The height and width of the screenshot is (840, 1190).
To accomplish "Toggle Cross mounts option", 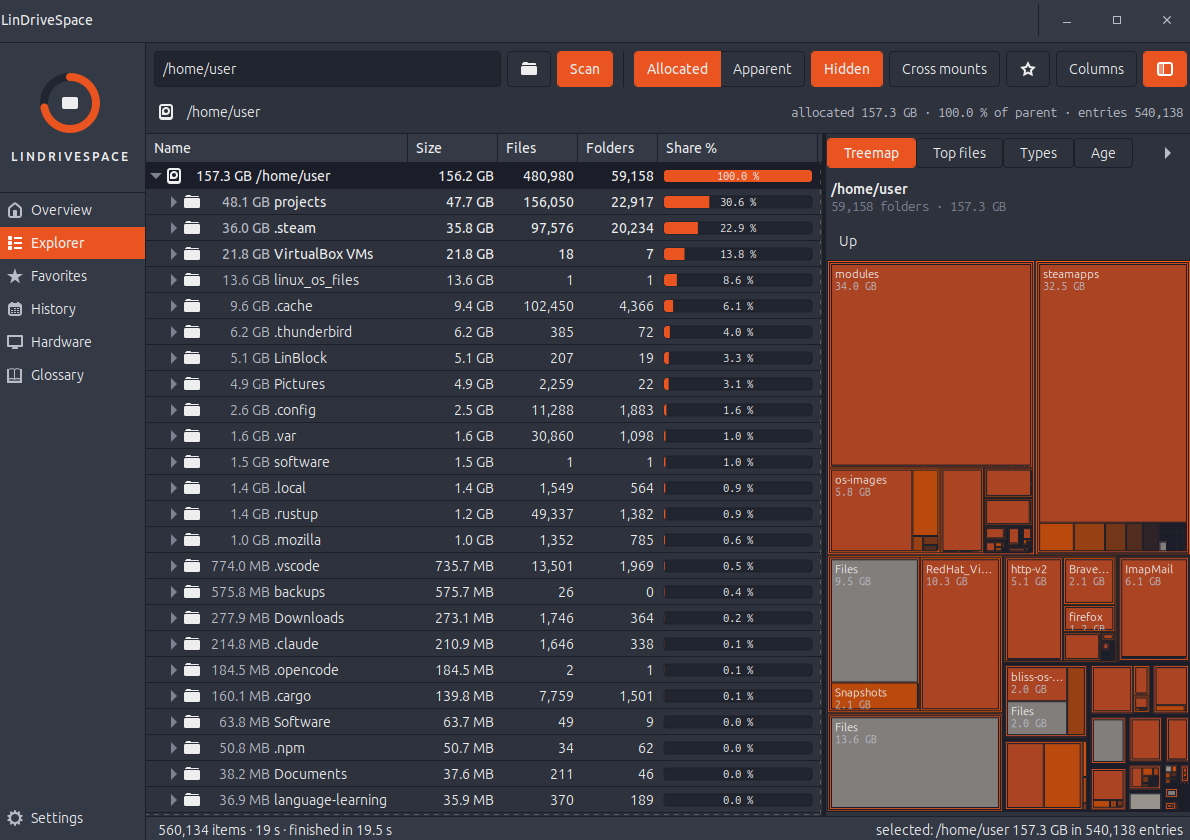I will 944,69.
